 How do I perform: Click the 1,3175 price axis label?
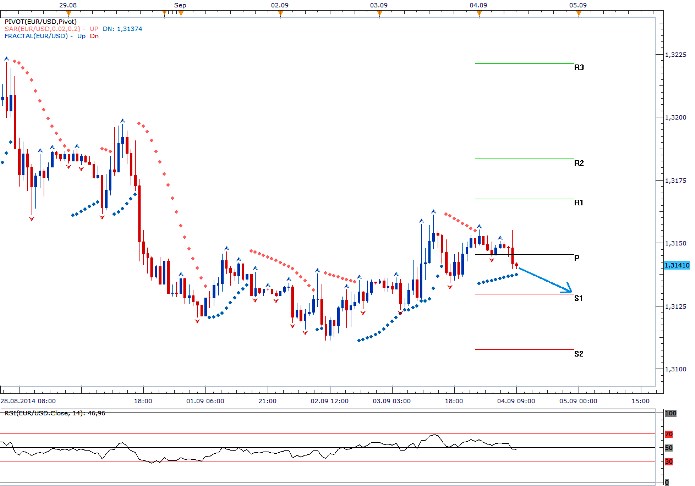click(x=675, y=180)
